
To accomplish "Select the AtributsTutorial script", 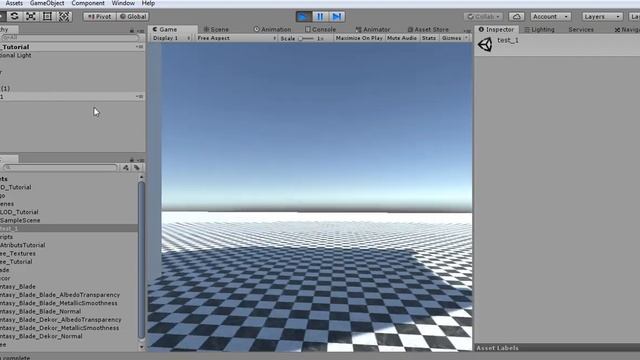I will [22, 245].
